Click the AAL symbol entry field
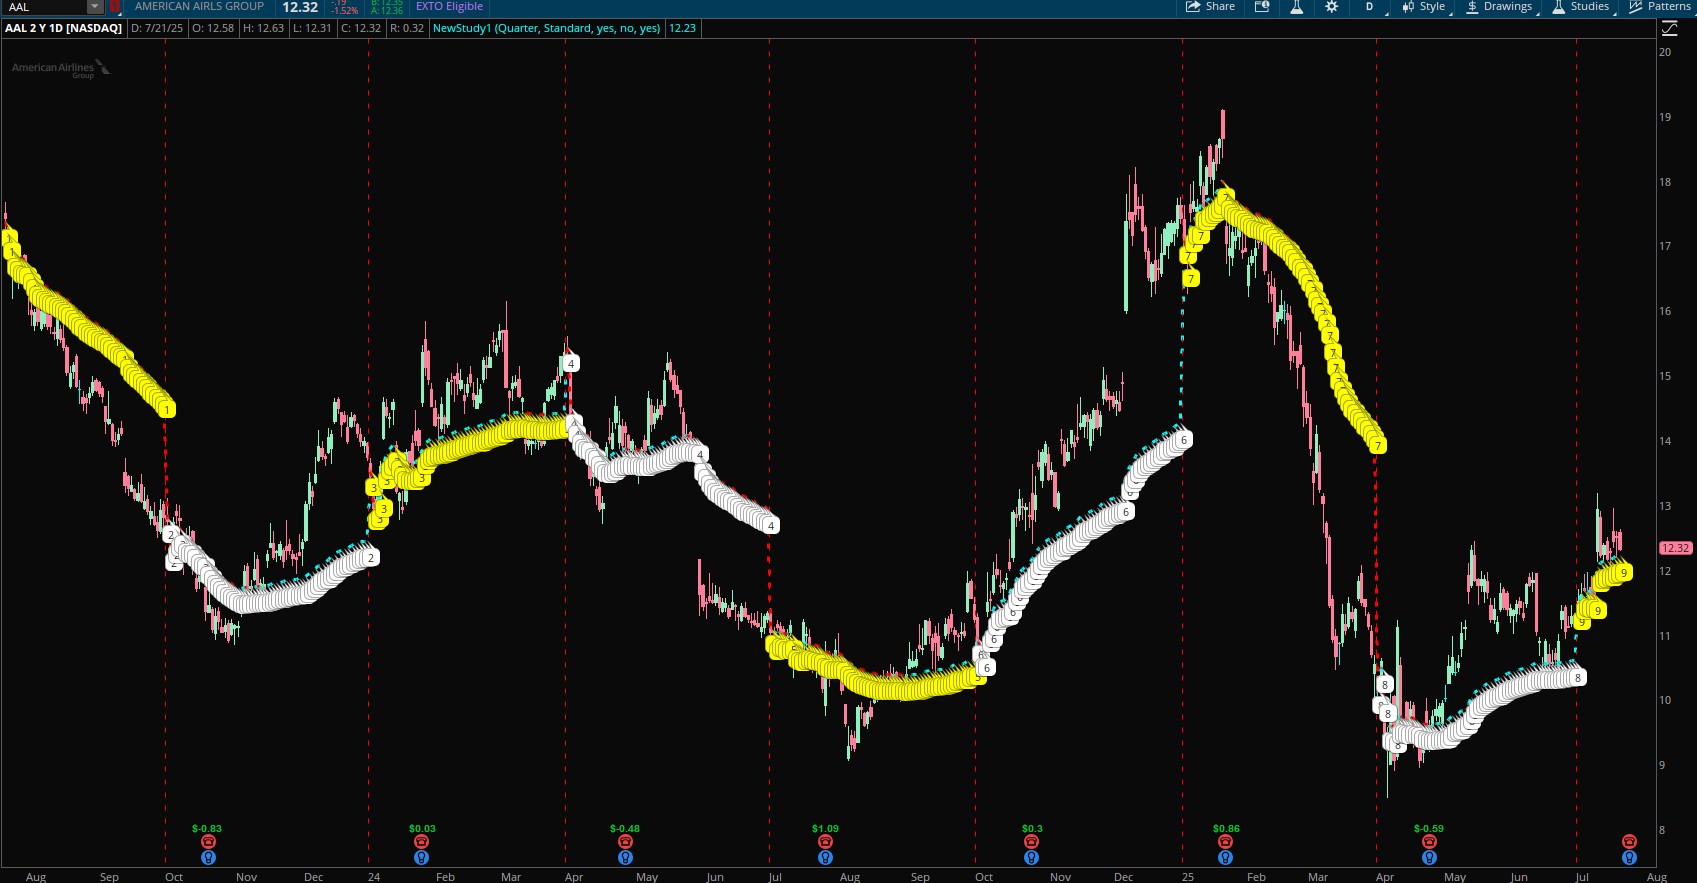 click(45, 7)
